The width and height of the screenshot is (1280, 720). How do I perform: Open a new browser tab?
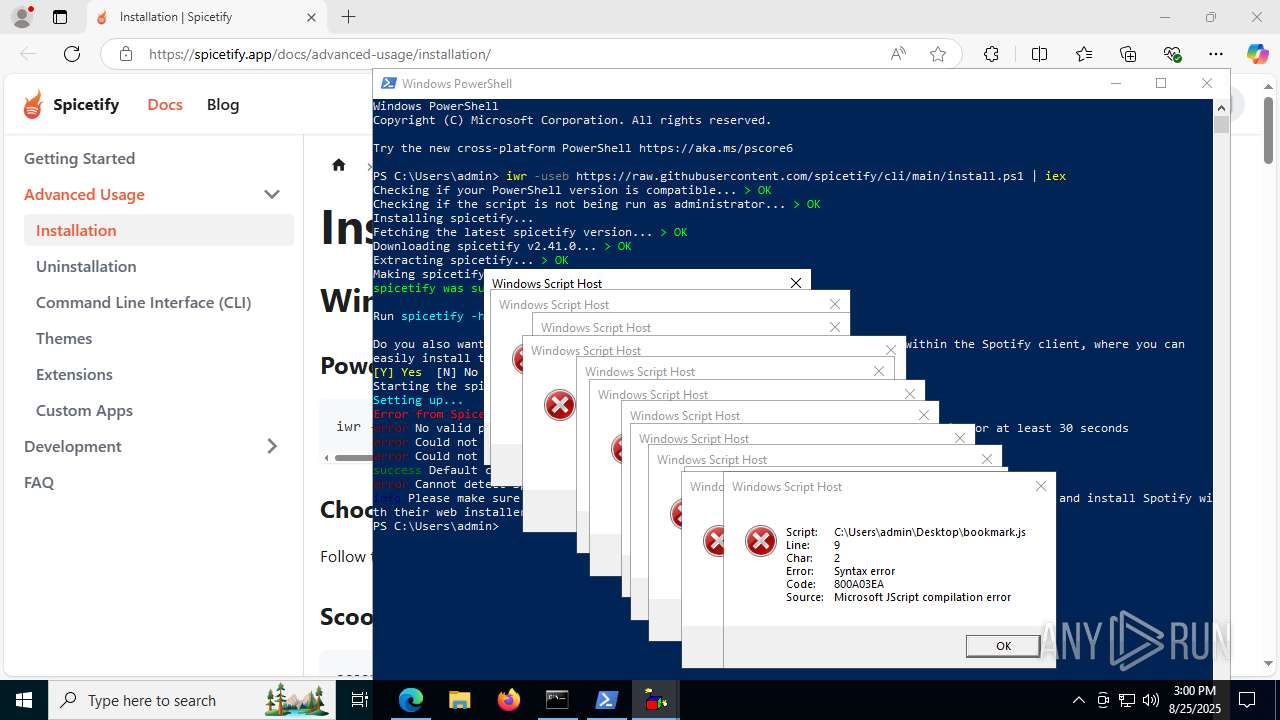348,17
